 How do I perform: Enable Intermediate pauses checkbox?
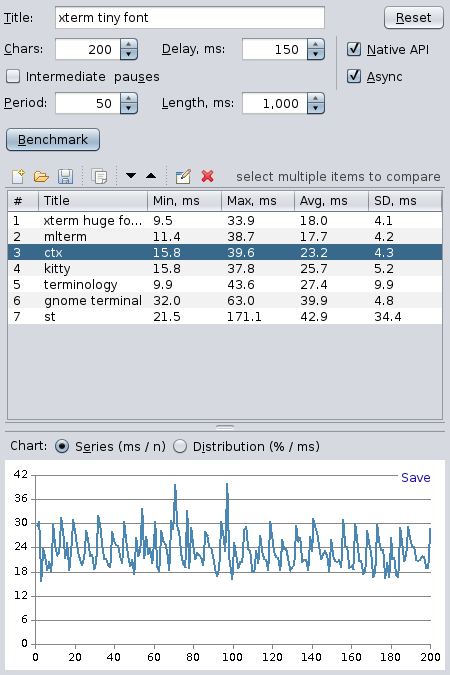(13, 76)
